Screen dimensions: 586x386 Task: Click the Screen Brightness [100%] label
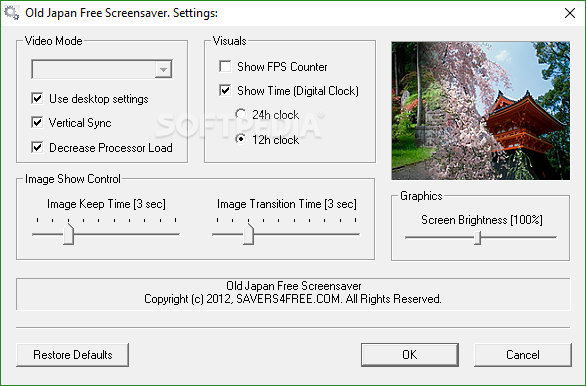482,220
